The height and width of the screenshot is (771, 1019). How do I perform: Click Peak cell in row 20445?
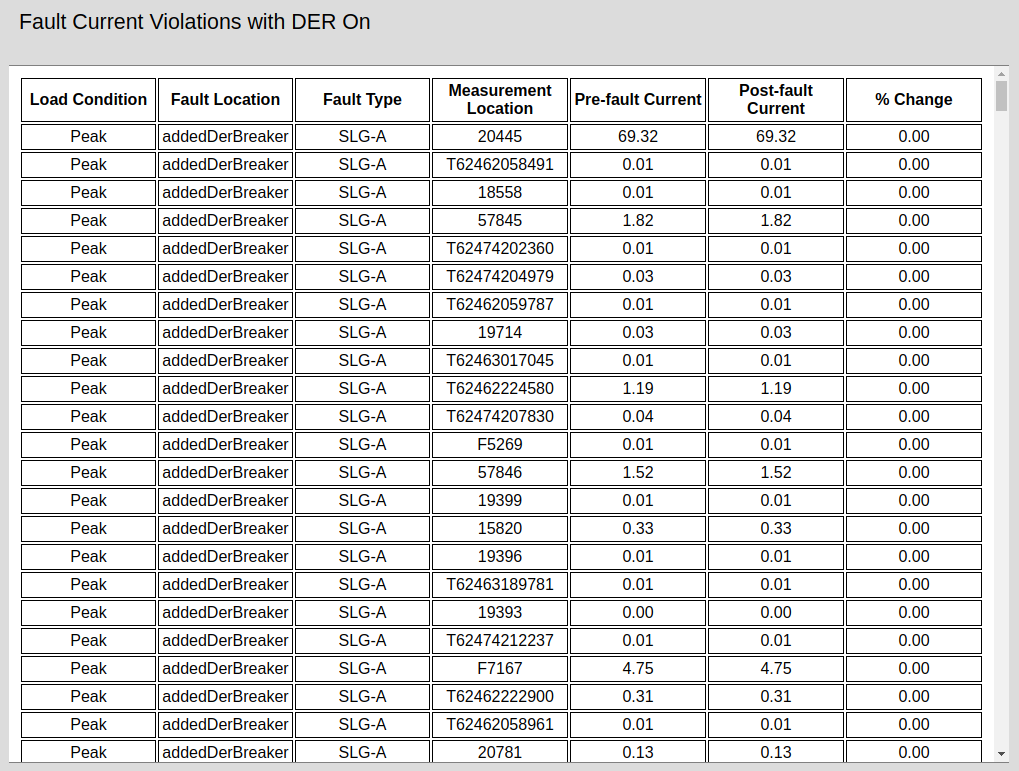[88, 137]
